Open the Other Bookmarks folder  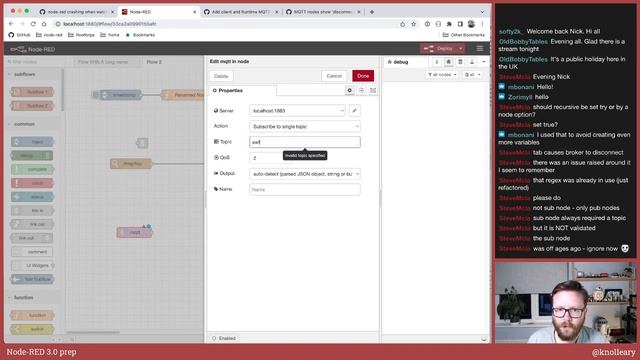464,35
